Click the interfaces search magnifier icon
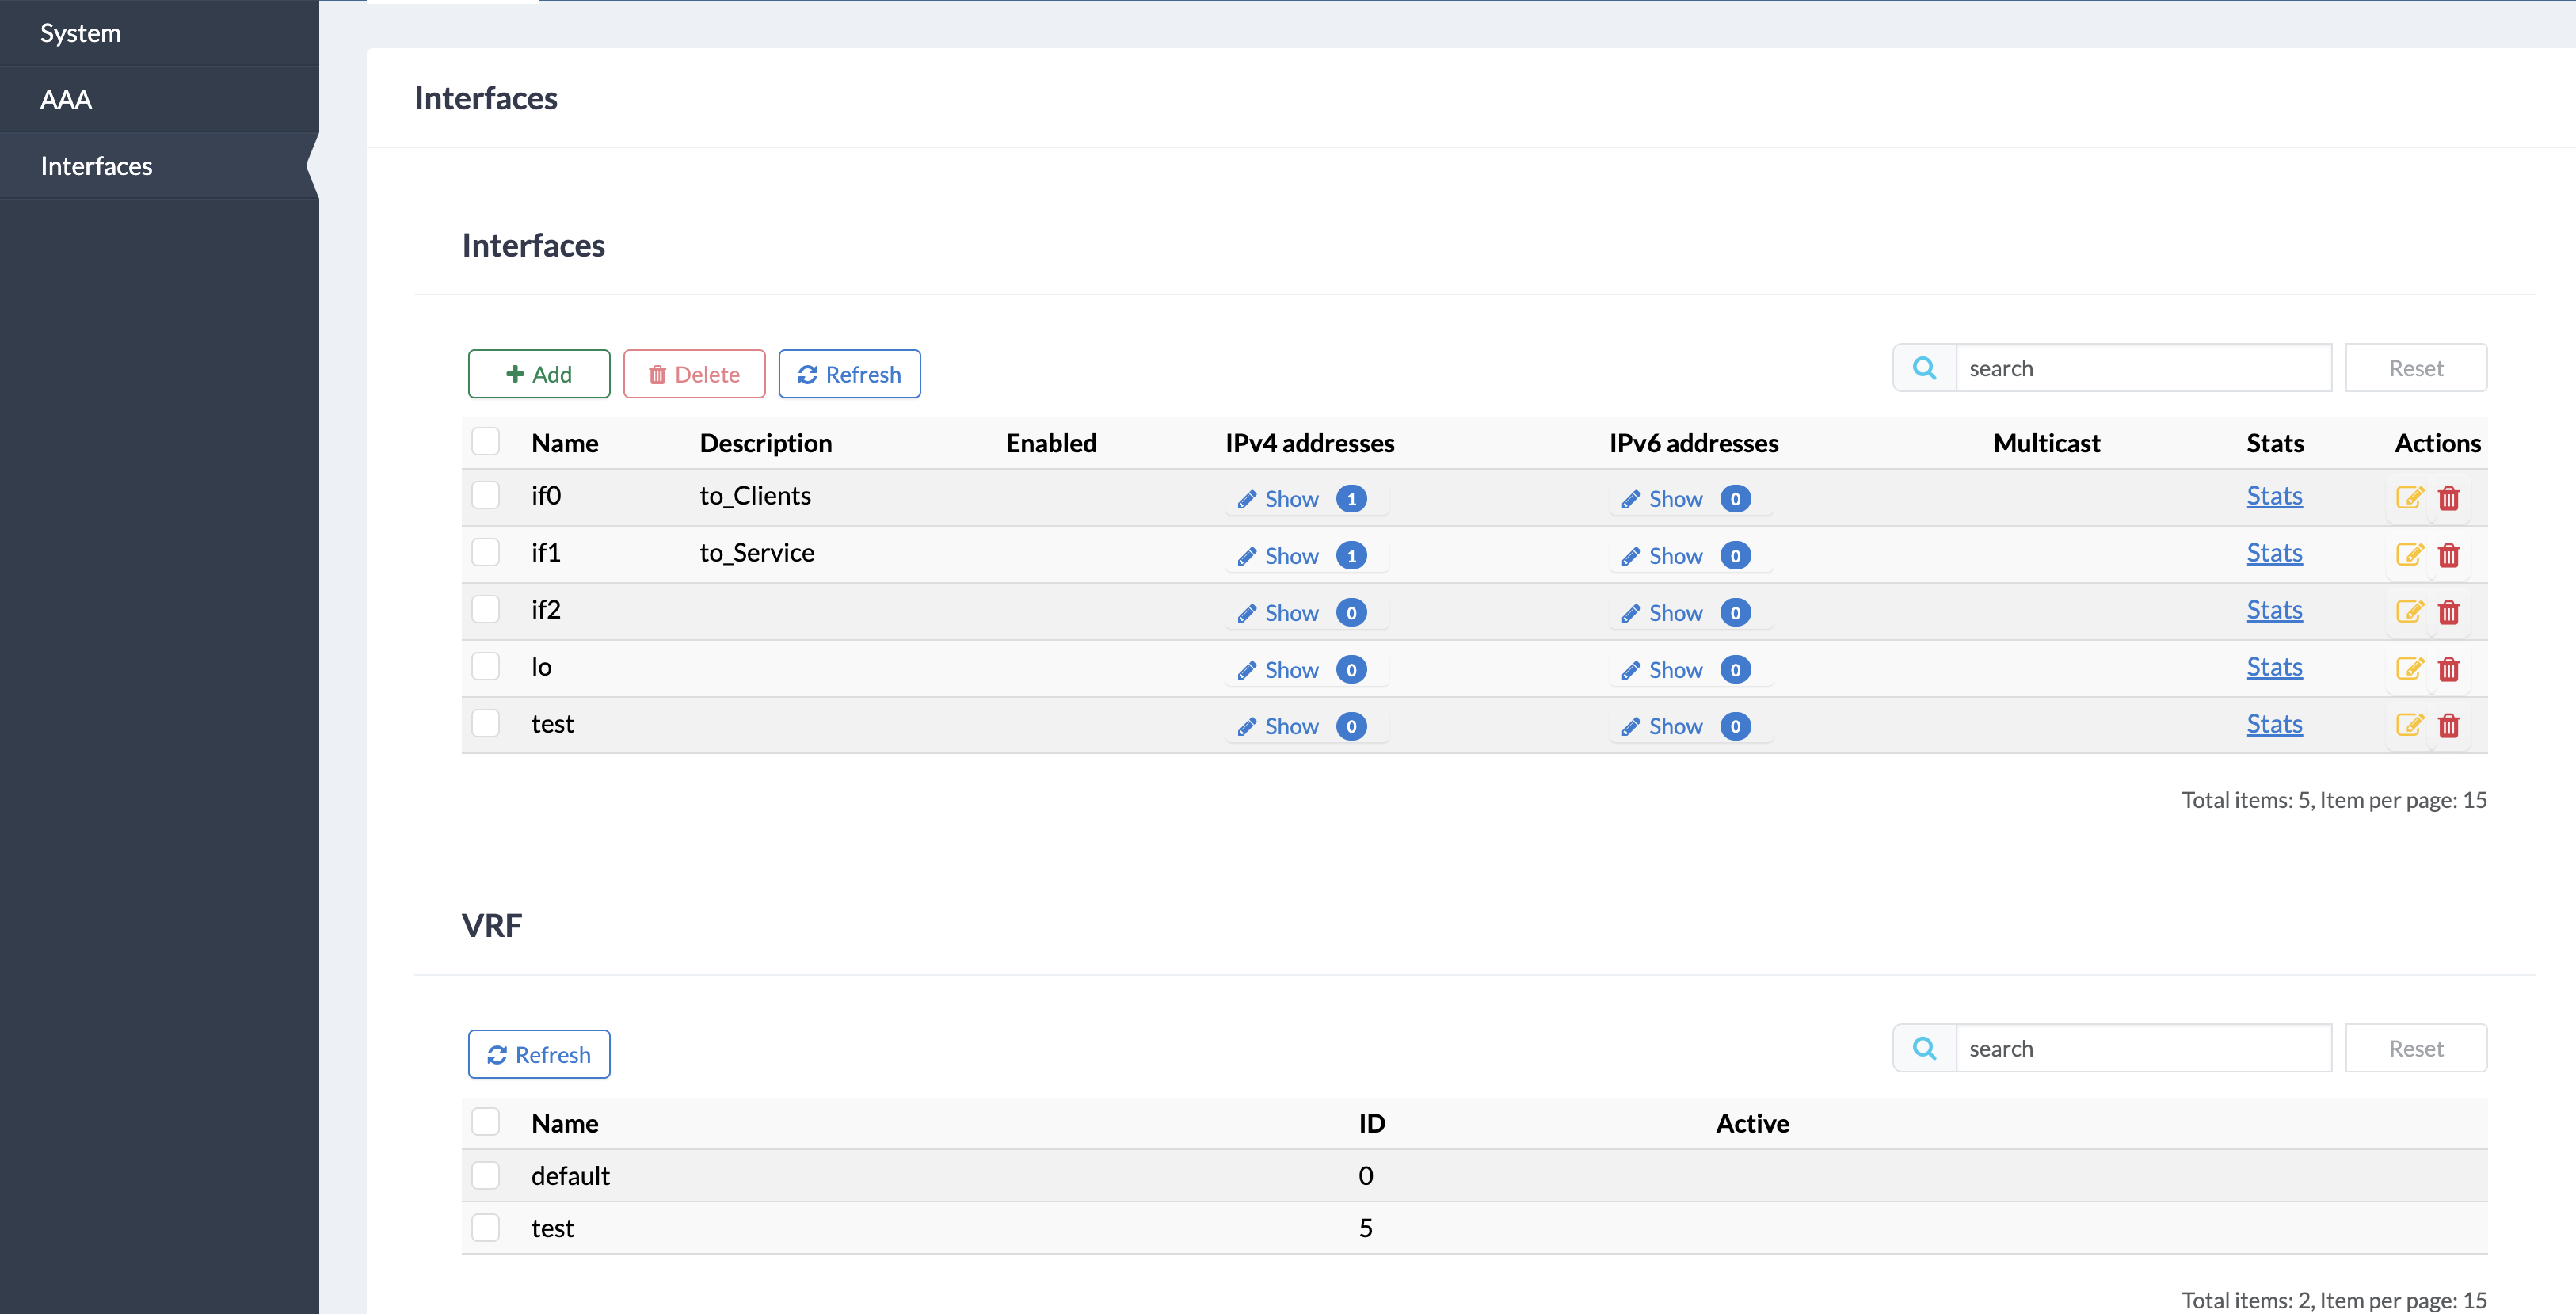 coord(1924,368)
